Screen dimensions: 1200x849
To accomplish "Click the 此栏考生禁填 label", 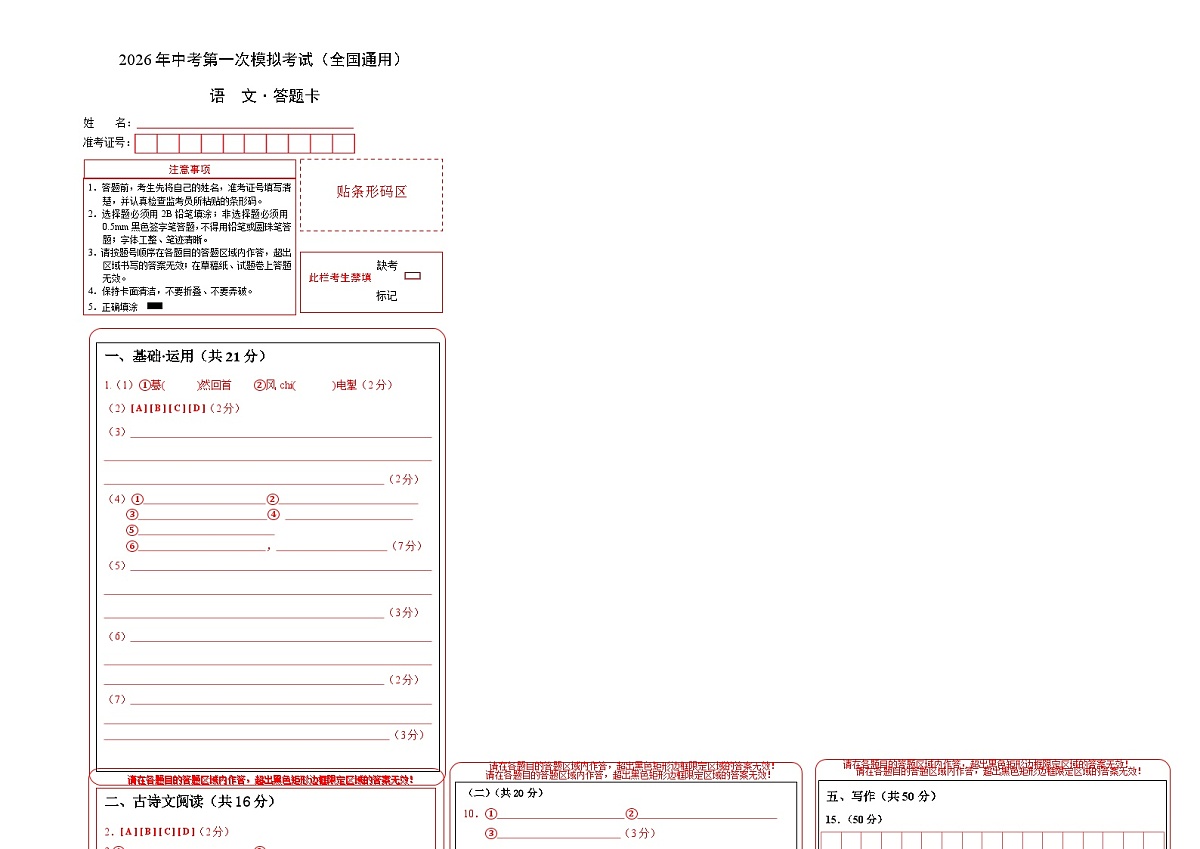I will pyautogui.click(x=340, y=278).
